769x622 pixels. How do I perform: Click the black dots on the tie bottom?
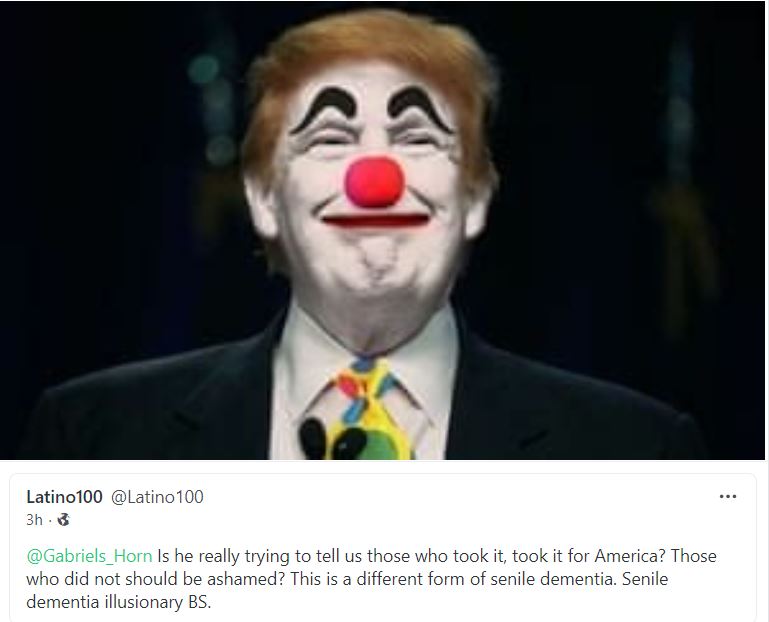[x=333, y=440]
